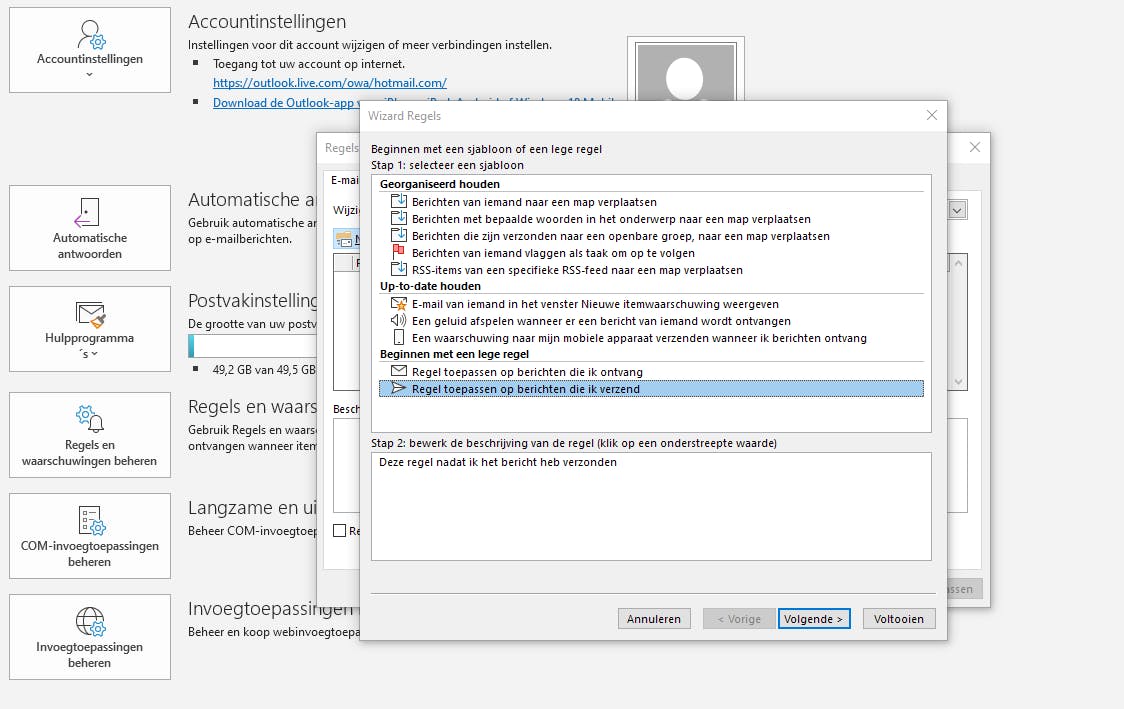Screen dimensions: 1124x709
Task: Open the Automatische antwoorden button
Action: click(x=90, y=228)
